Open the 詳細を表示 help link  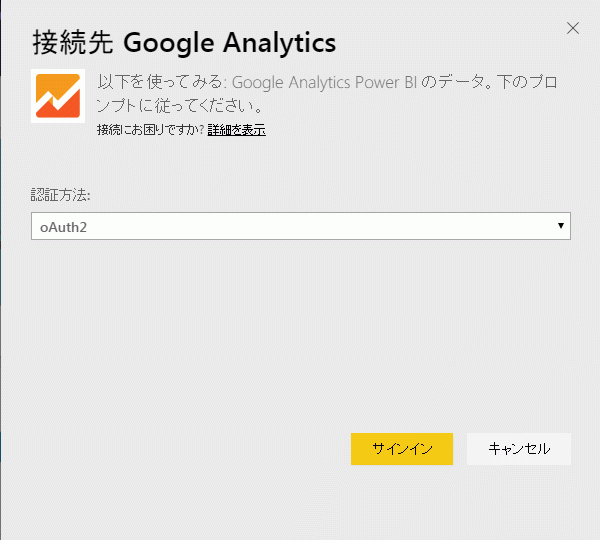click(x=236, y=130)
